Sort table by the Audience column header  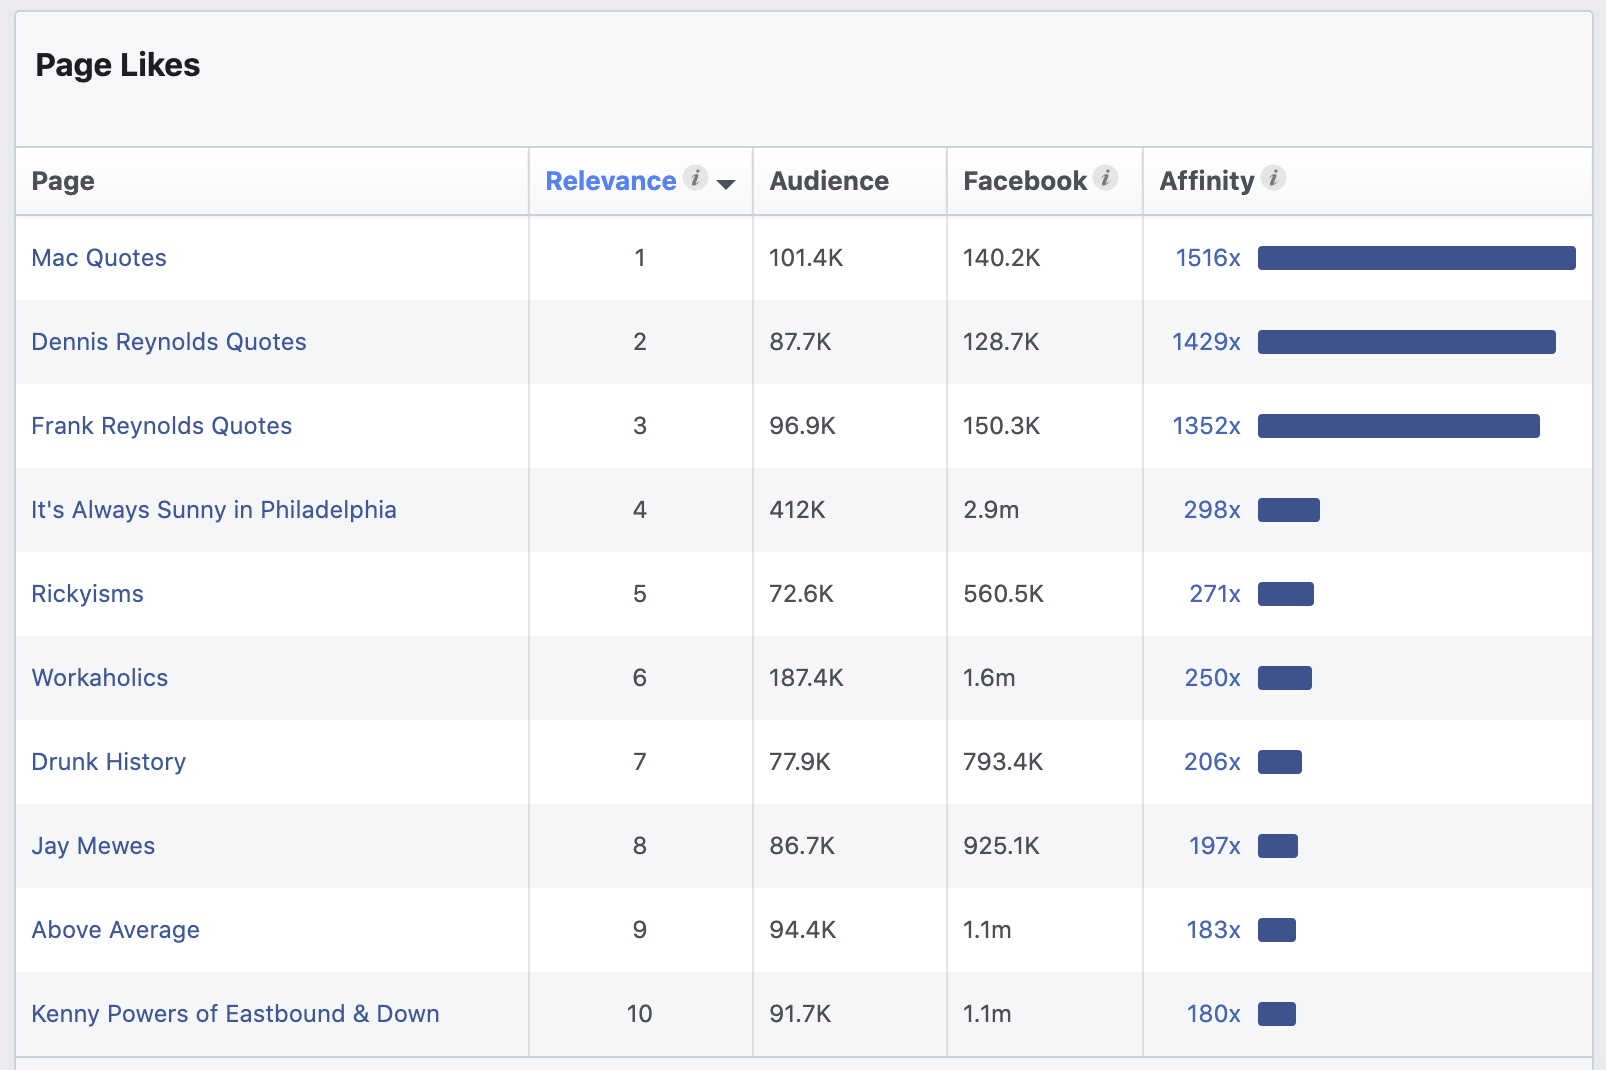coord(828,181)
